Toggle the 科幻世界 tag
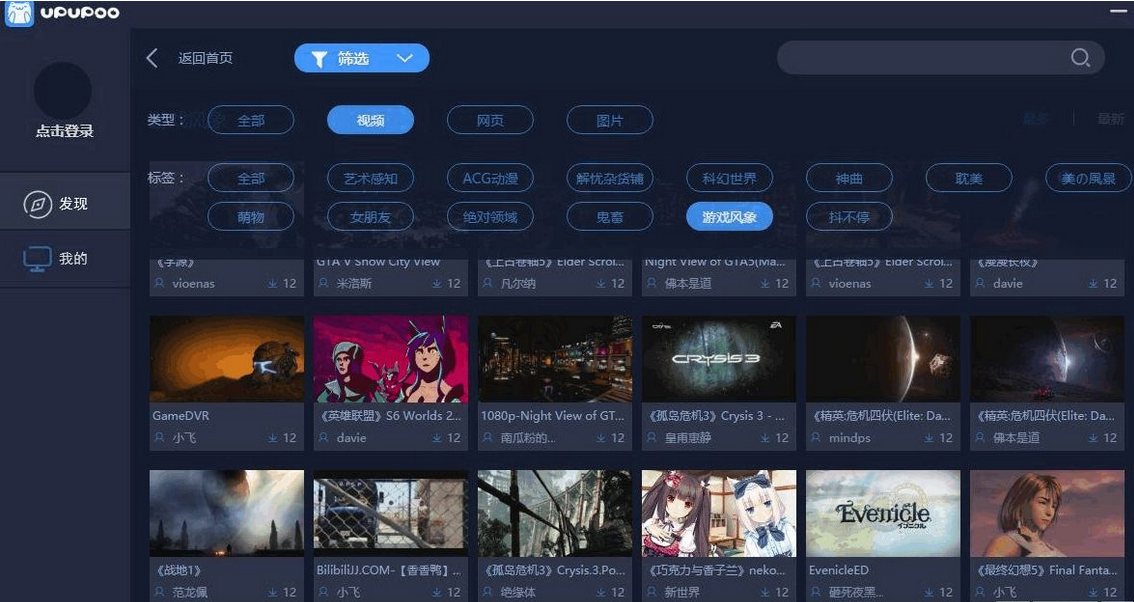Screen dimensions: 1134x602 [x=730, y=178]
